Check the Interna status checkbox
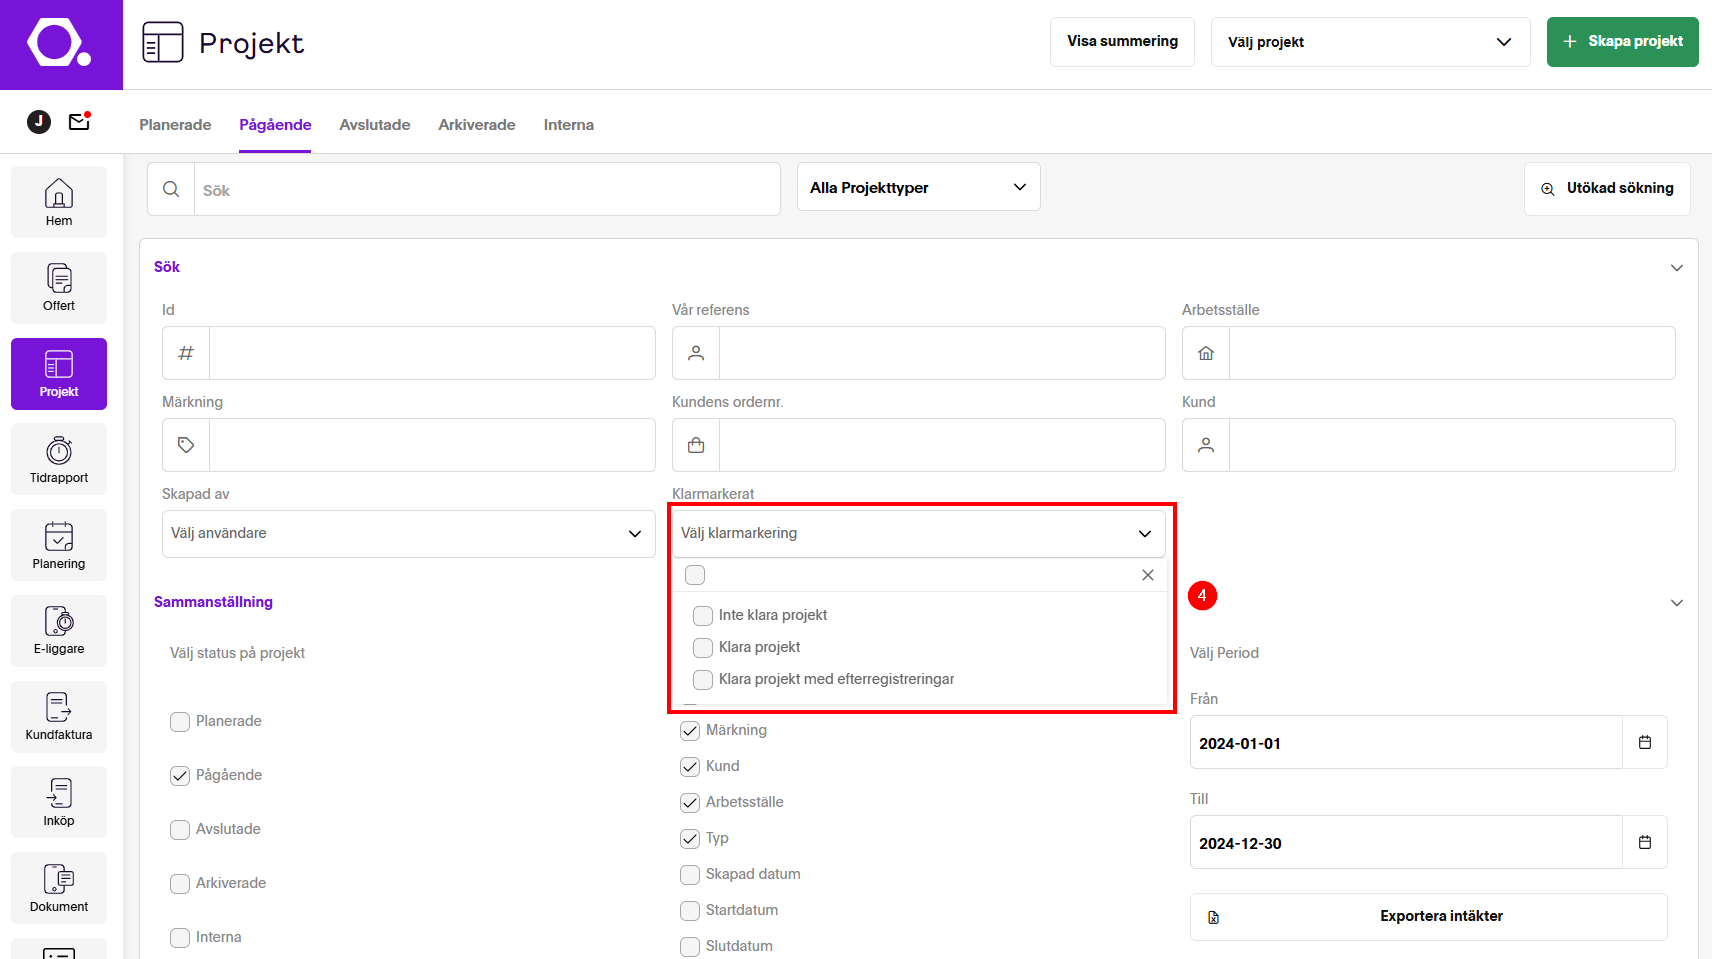The height and width of the screenshot is (959, 1712). (180, 938)
